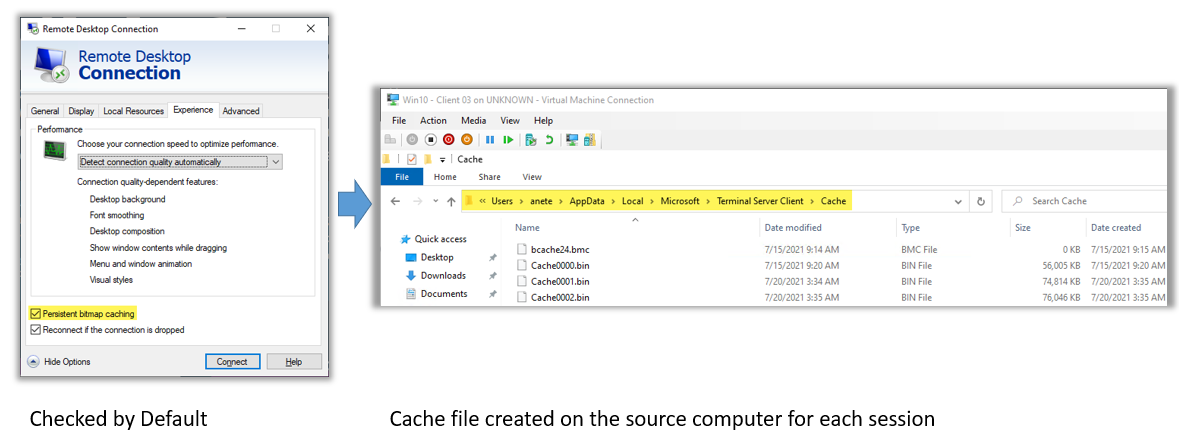The width and height of the screenshot is (1179, 443).
Task: Sort by the Date modified column header
Action: pyautogui.click(x=793, y=227)
